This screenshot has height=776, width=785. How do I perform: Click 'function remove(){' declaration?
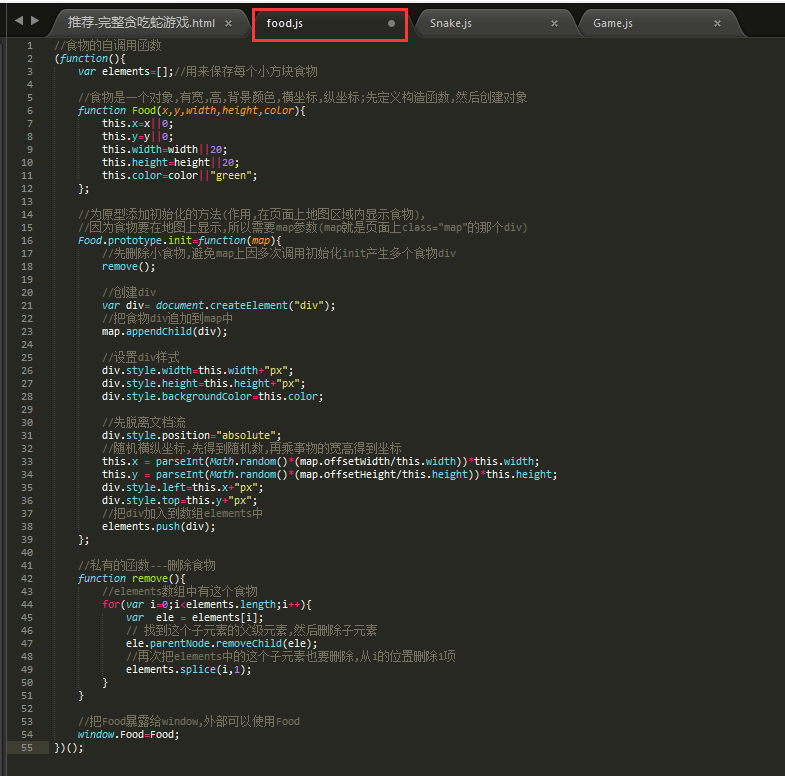pyautogui.click(x=132, y=578)
